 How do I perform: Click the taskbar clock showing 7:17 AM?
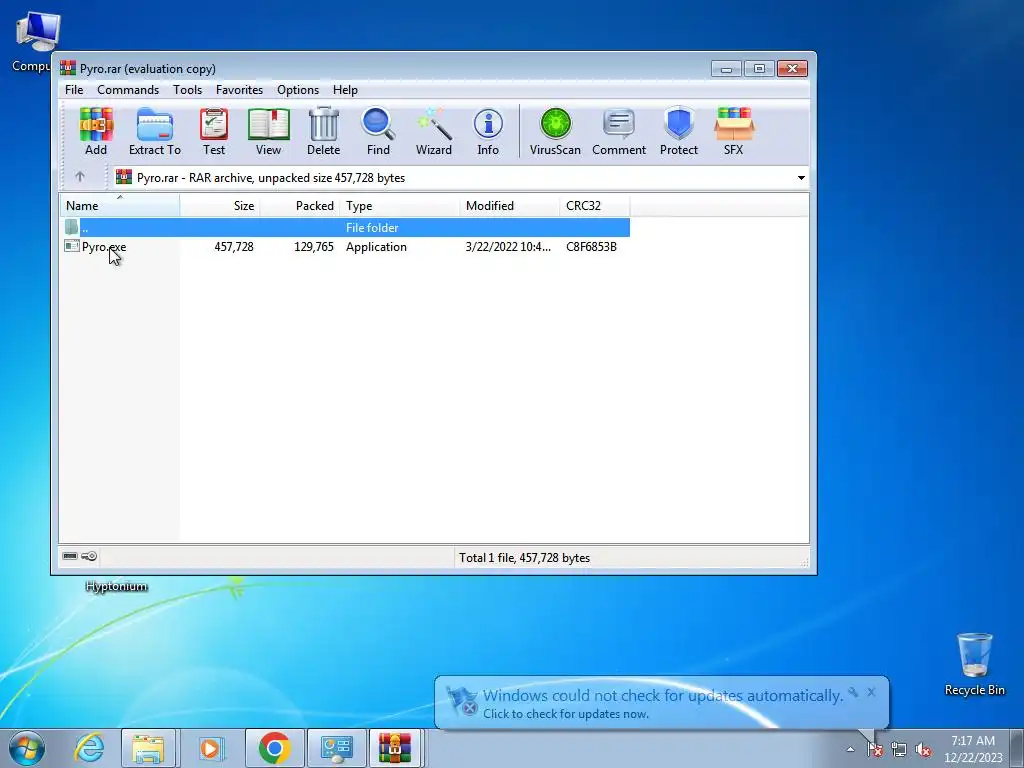click(973, 749)
